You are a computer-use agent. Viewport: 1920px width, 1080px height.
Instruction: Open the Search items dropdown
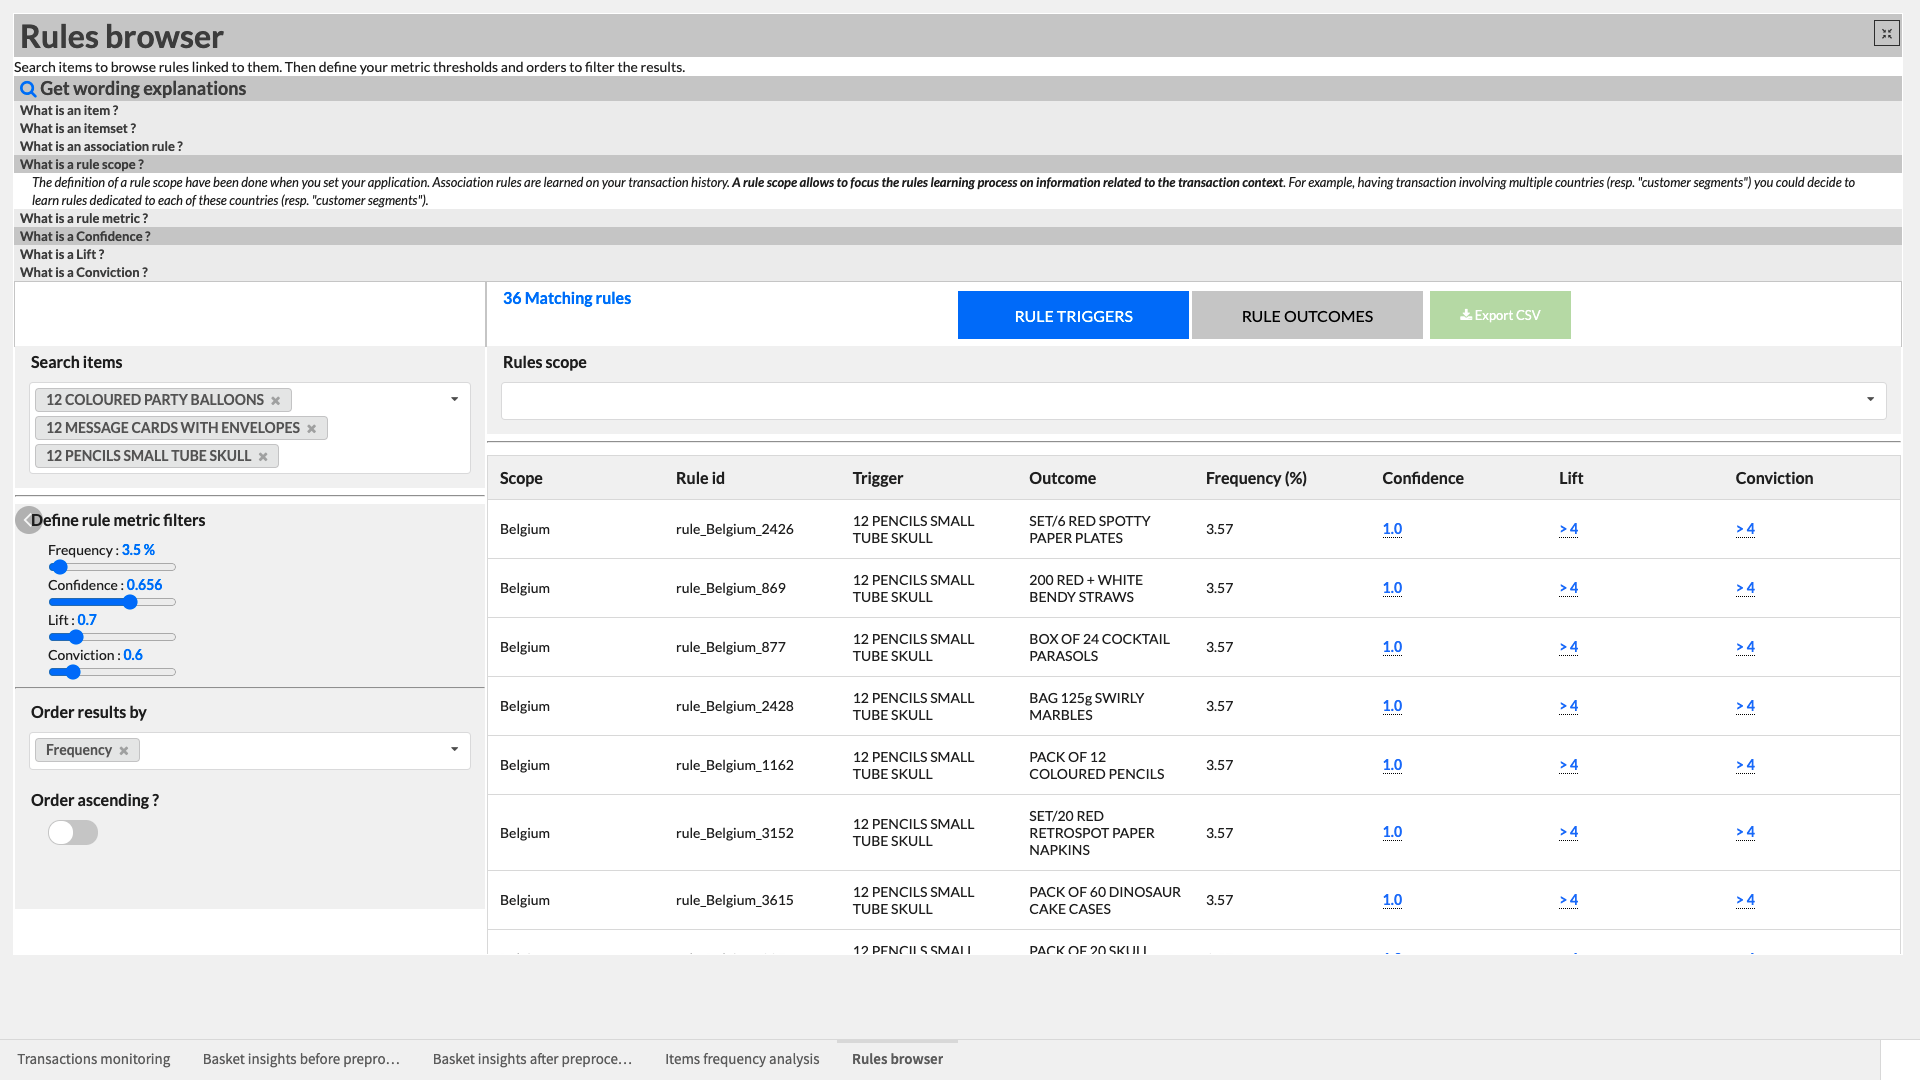point(456,399)
